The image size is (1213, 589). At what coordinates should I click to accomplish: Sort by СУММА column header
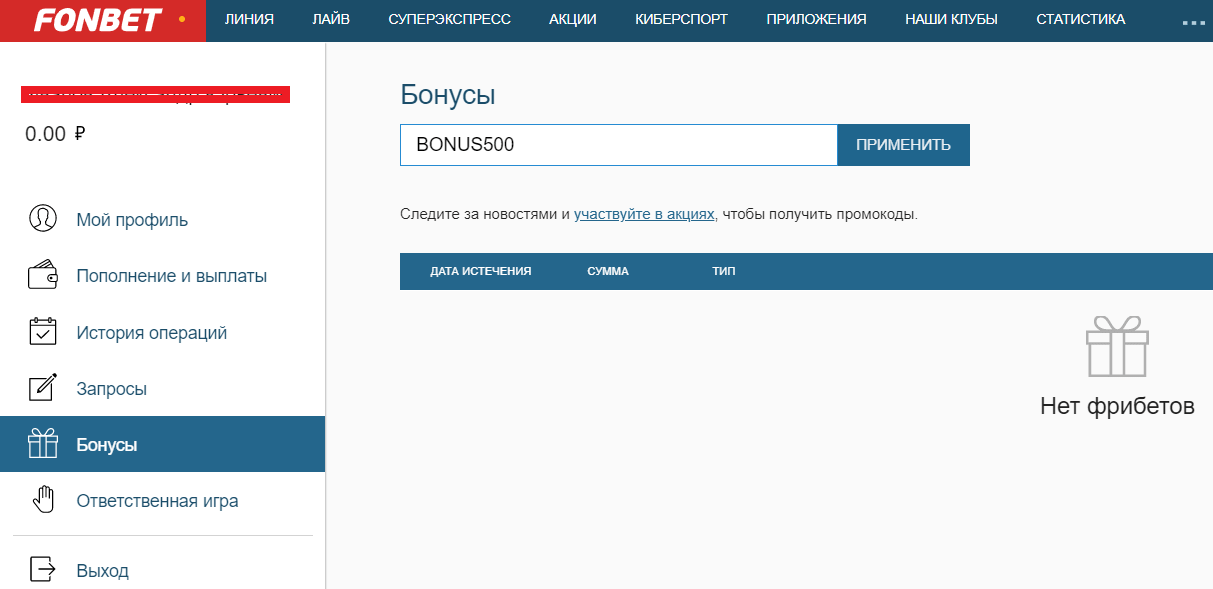click(608, 271)
